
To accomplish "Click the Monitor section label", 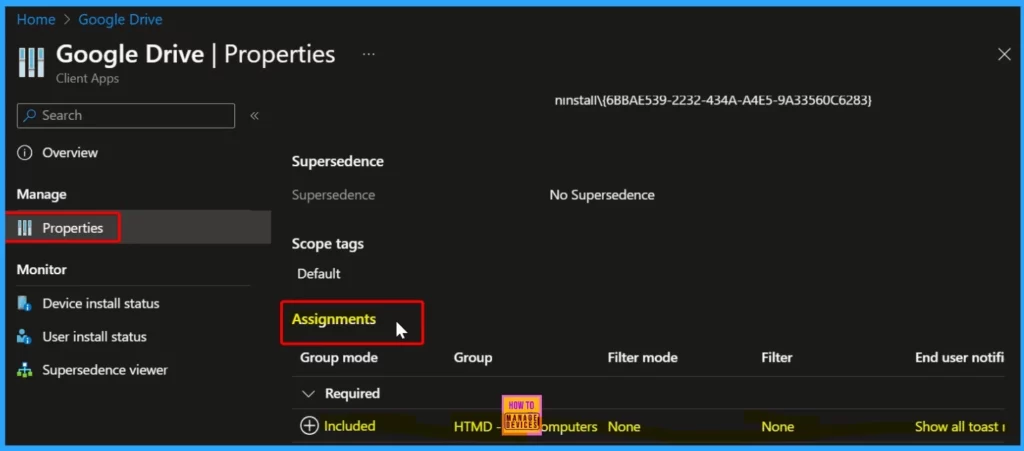I will point(42,270).
